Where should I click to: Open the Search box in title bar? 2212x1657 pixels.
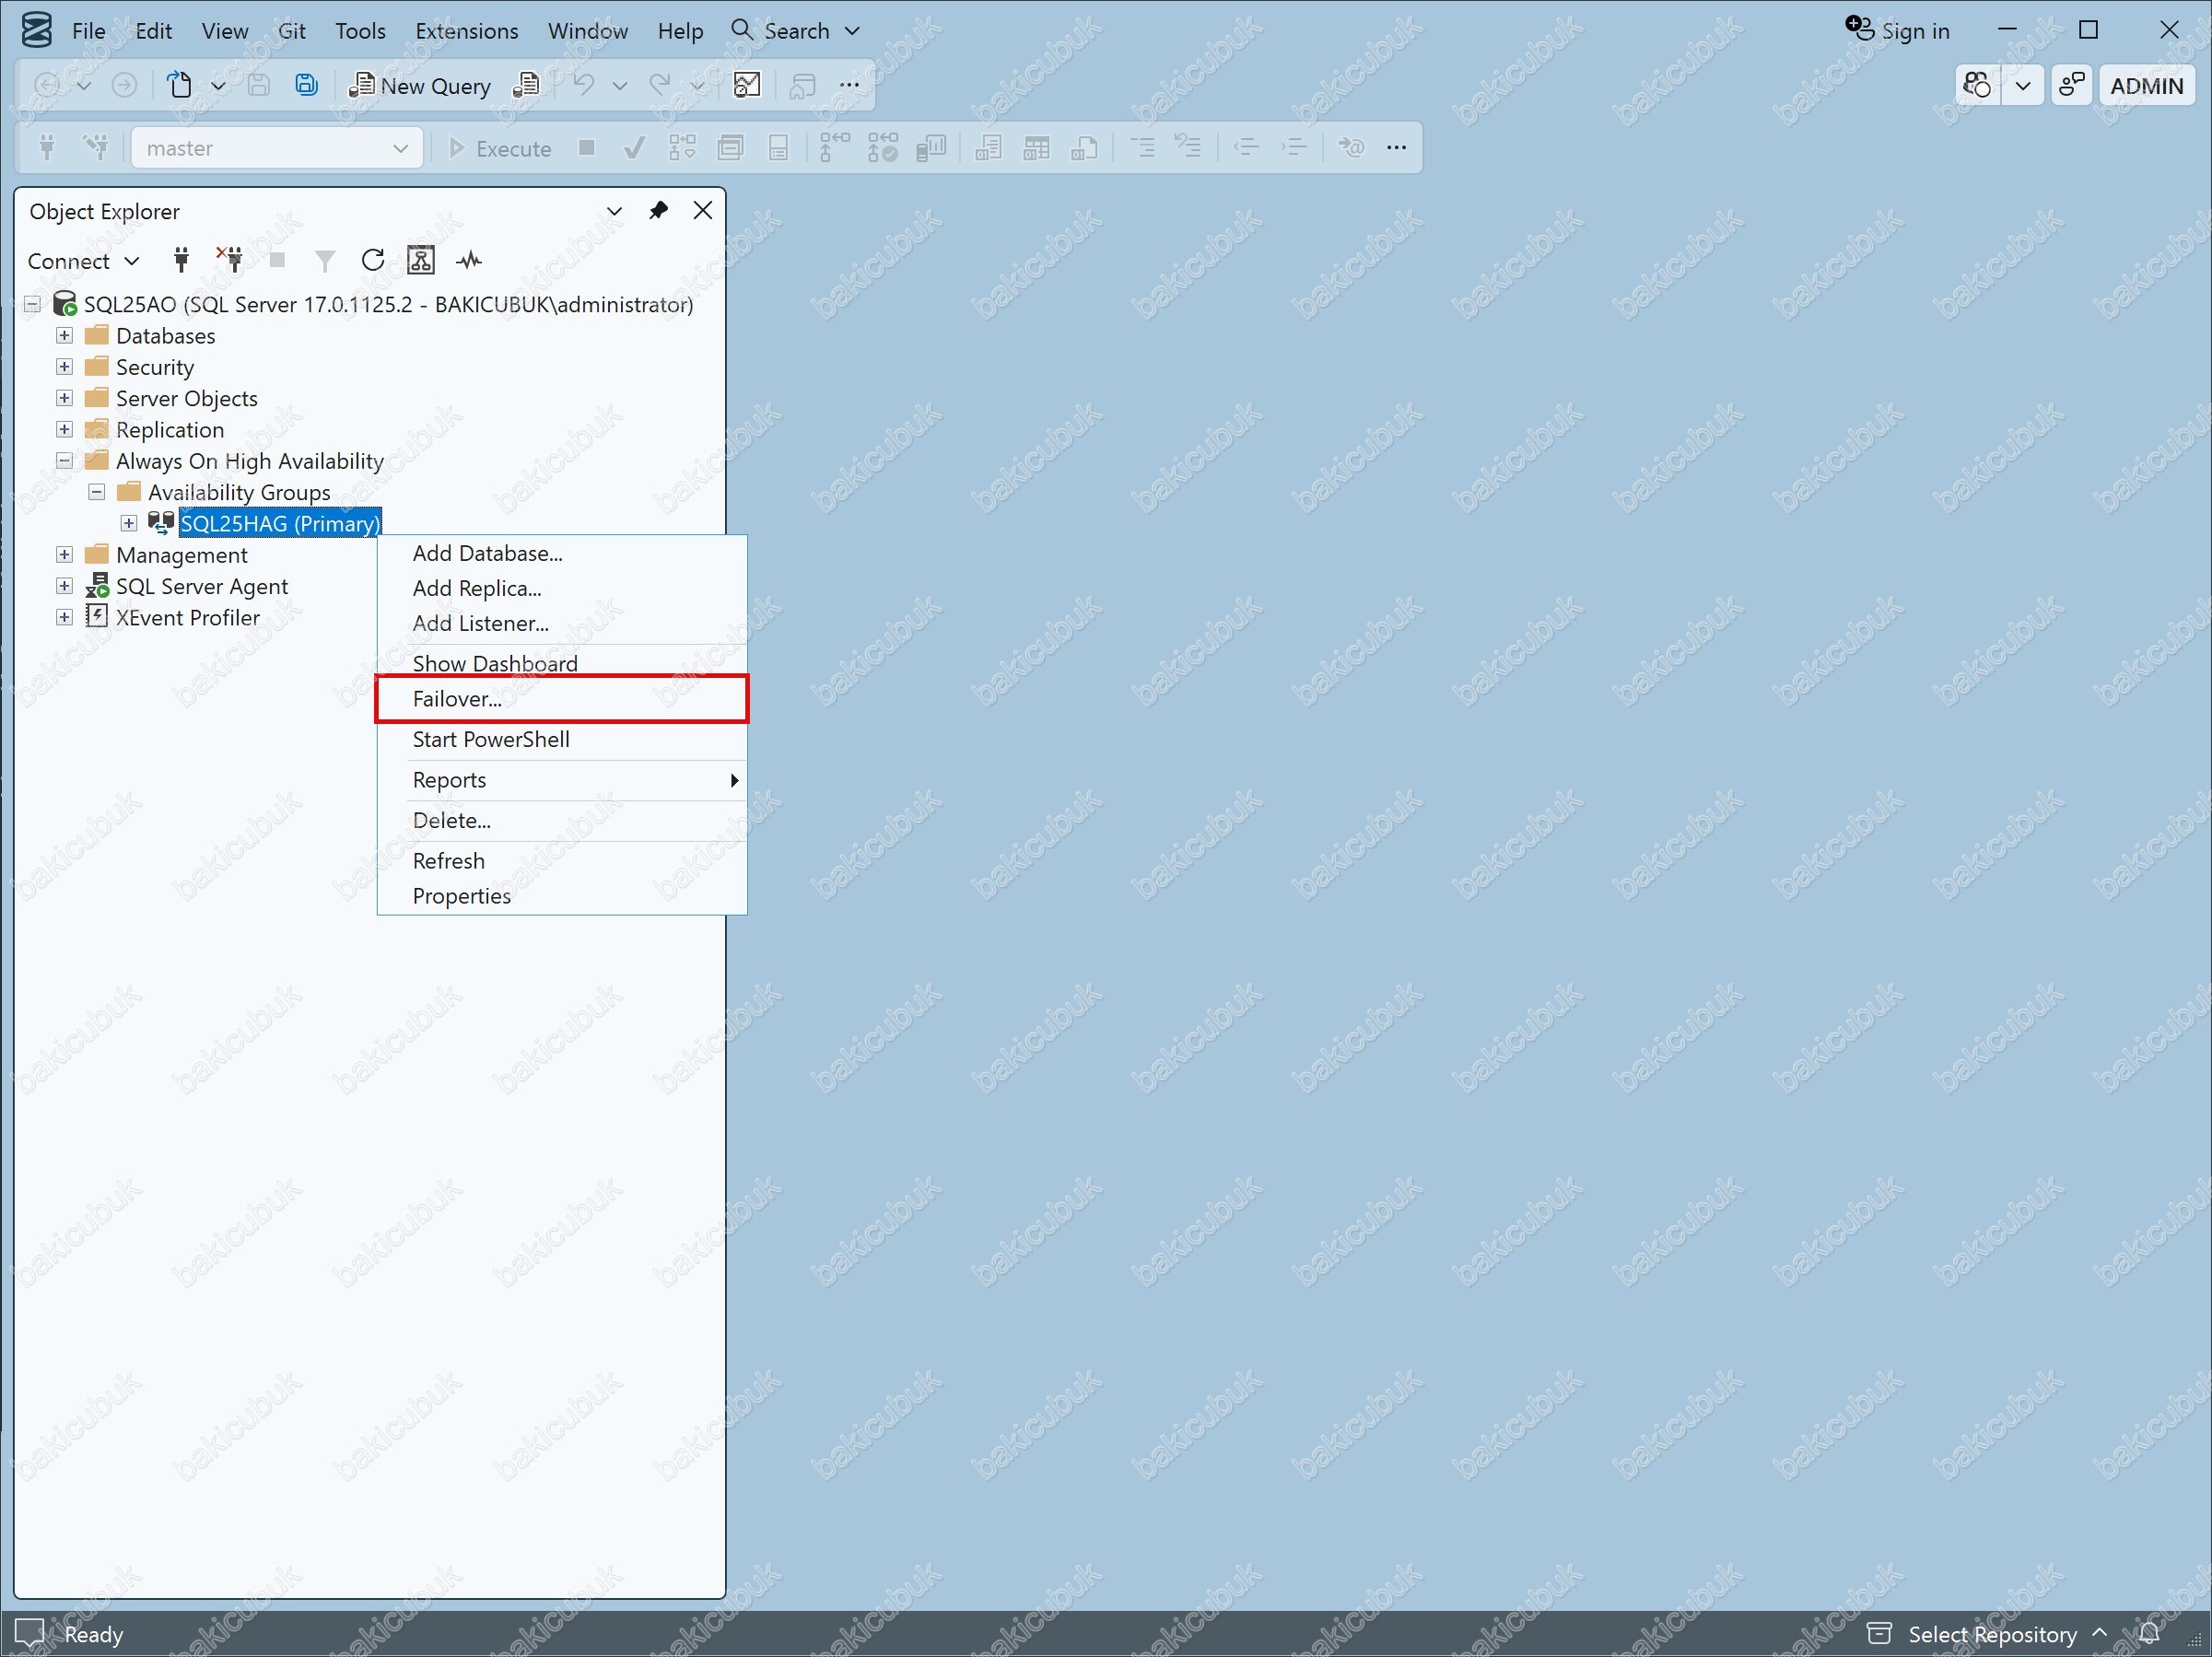(796, 30)
